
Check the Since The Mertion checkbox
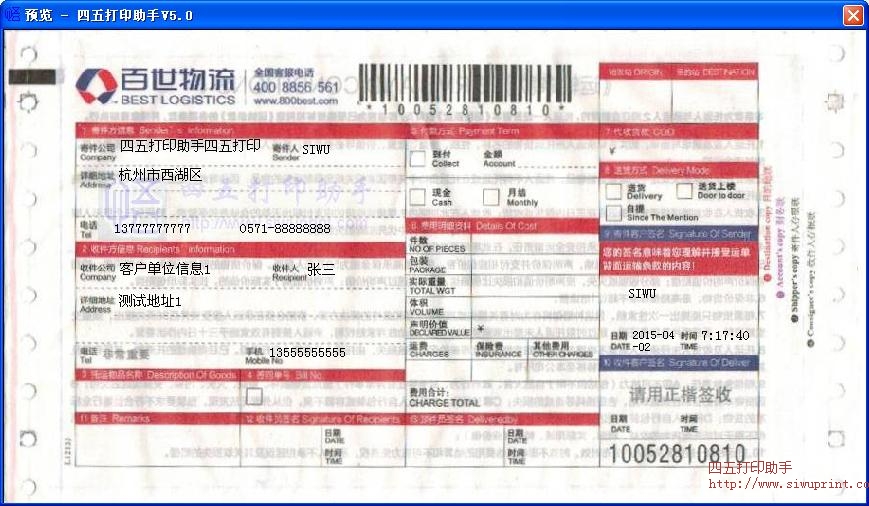[614, 213]
